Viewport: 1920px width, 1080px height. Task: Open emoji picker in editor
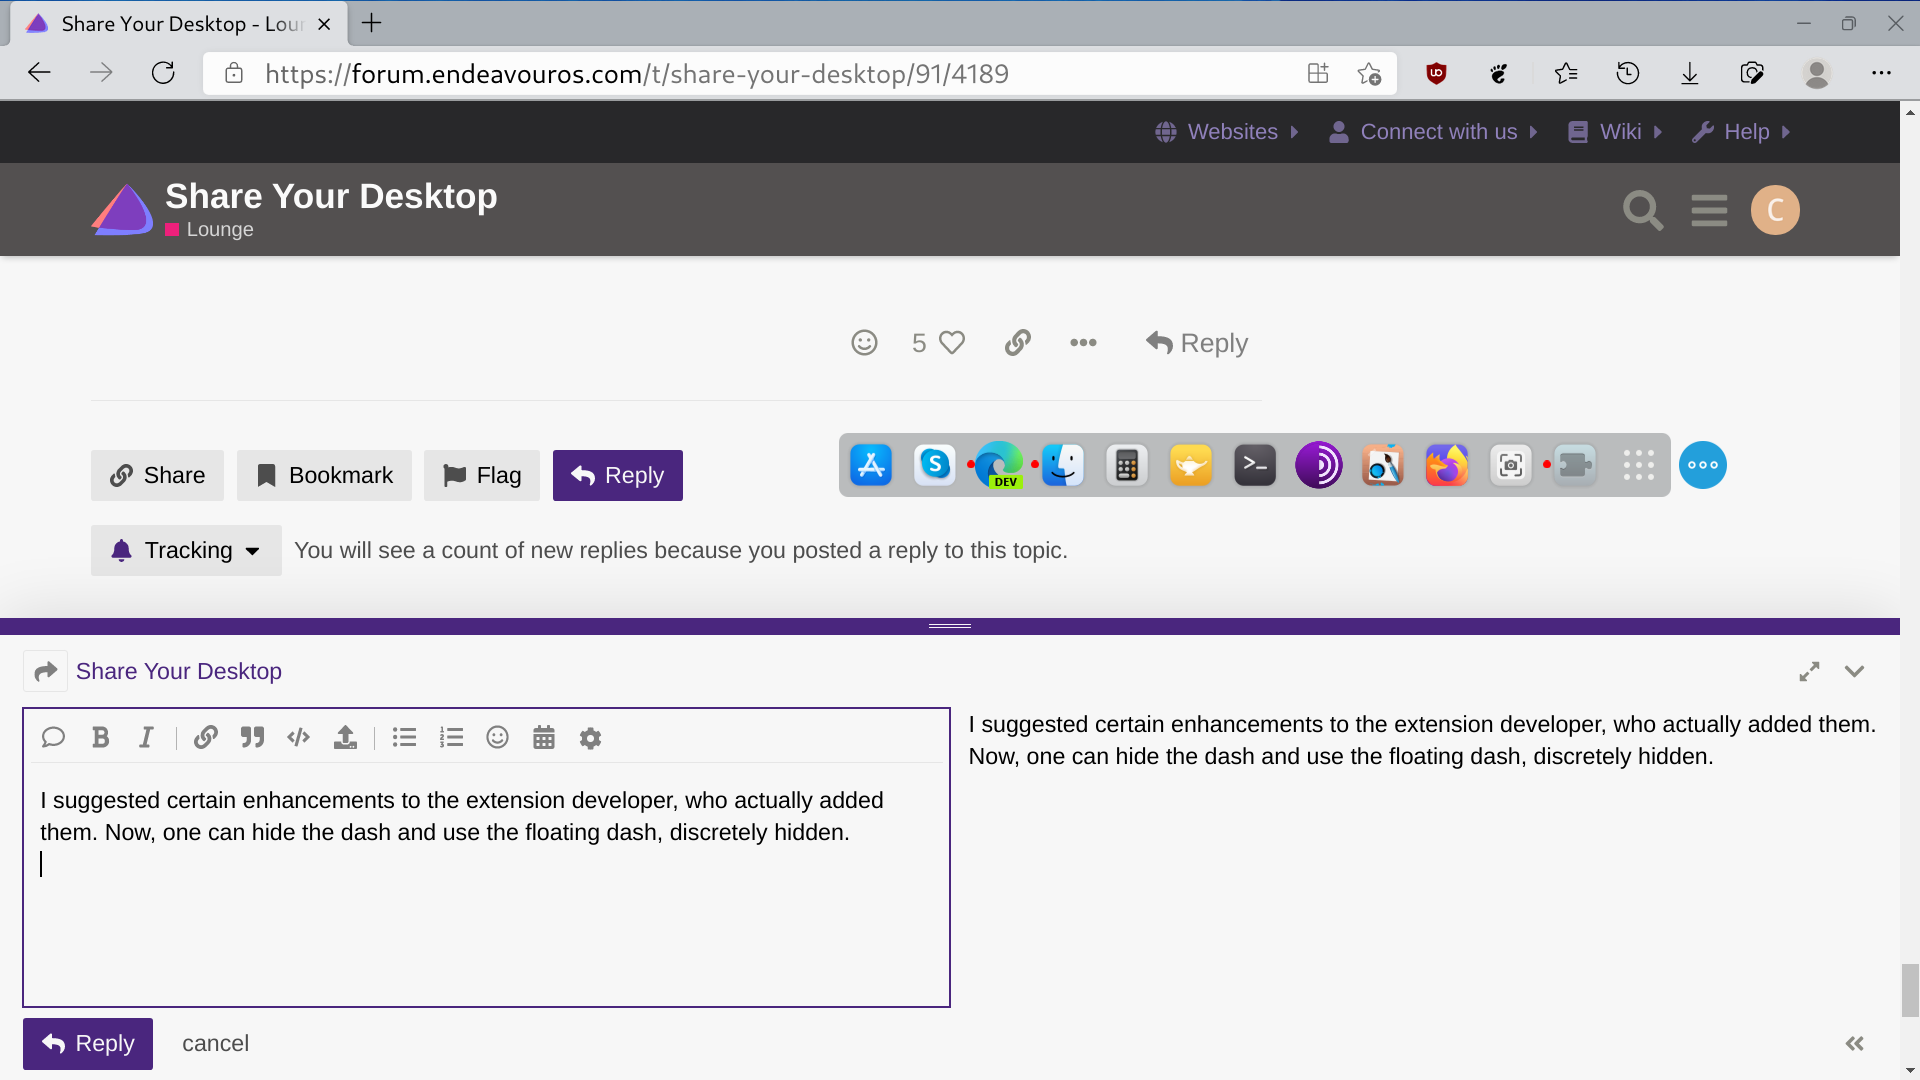click(x=497, y=737)
